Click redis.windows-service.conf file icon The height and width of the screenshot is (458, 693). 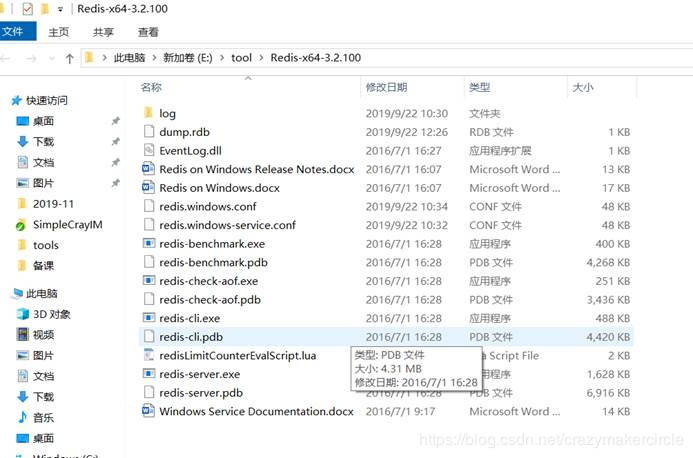(x=149, y=225)
